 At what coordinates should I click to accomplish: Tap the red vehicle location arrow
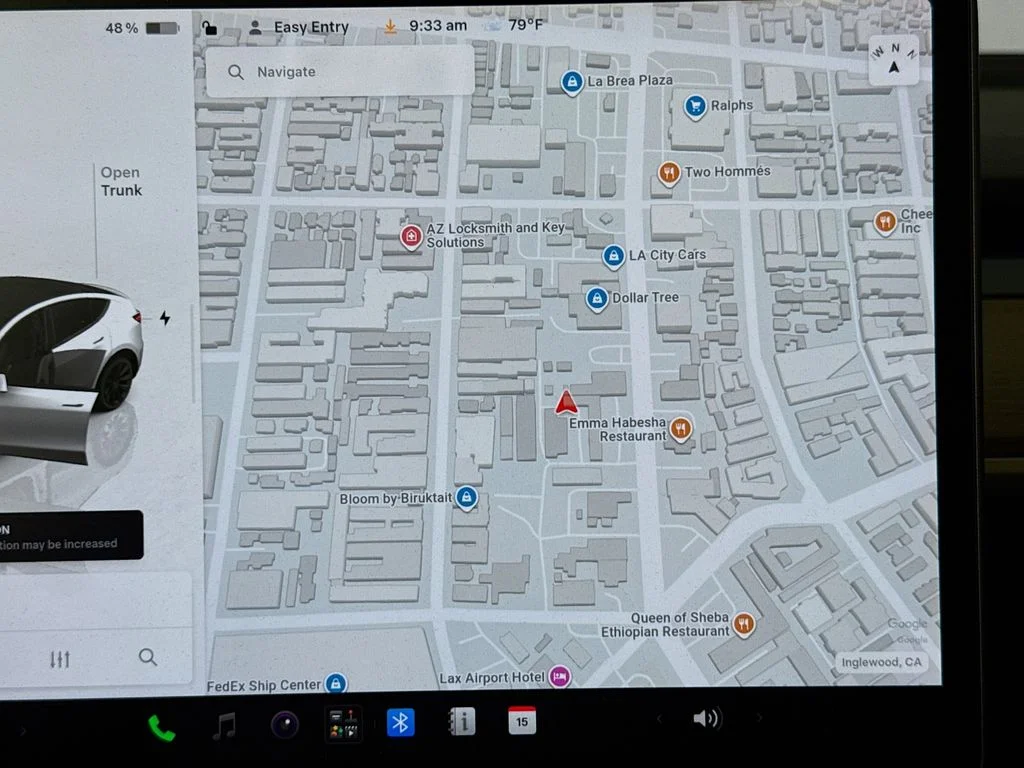point(566,402)
